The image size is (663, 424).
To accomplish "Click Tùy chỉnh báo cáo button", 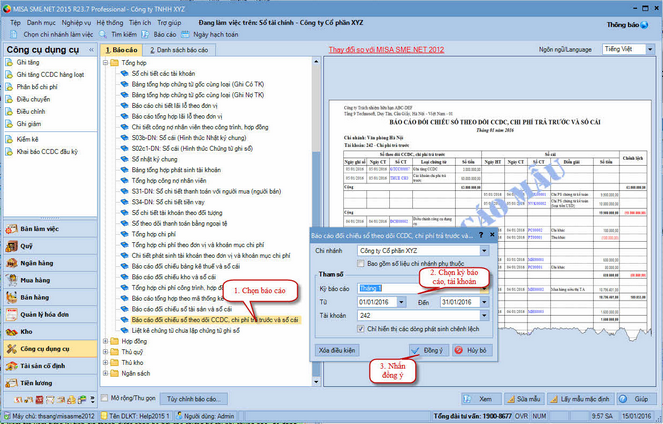I will pos(193,399).
